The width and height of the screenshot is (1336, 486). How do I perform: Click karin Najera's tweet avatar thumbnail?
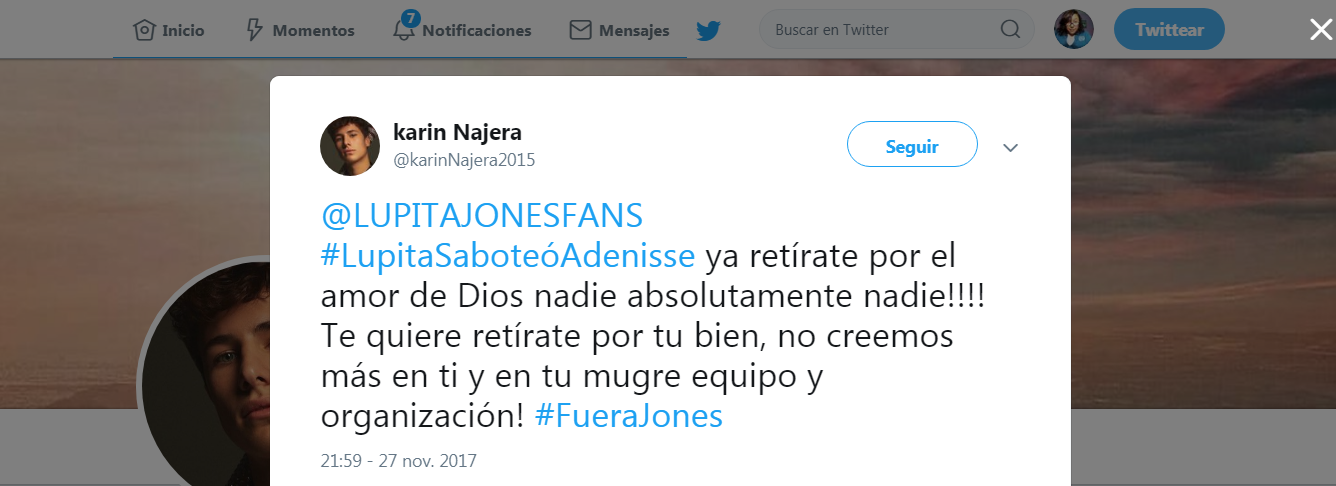tap(349, 146)
